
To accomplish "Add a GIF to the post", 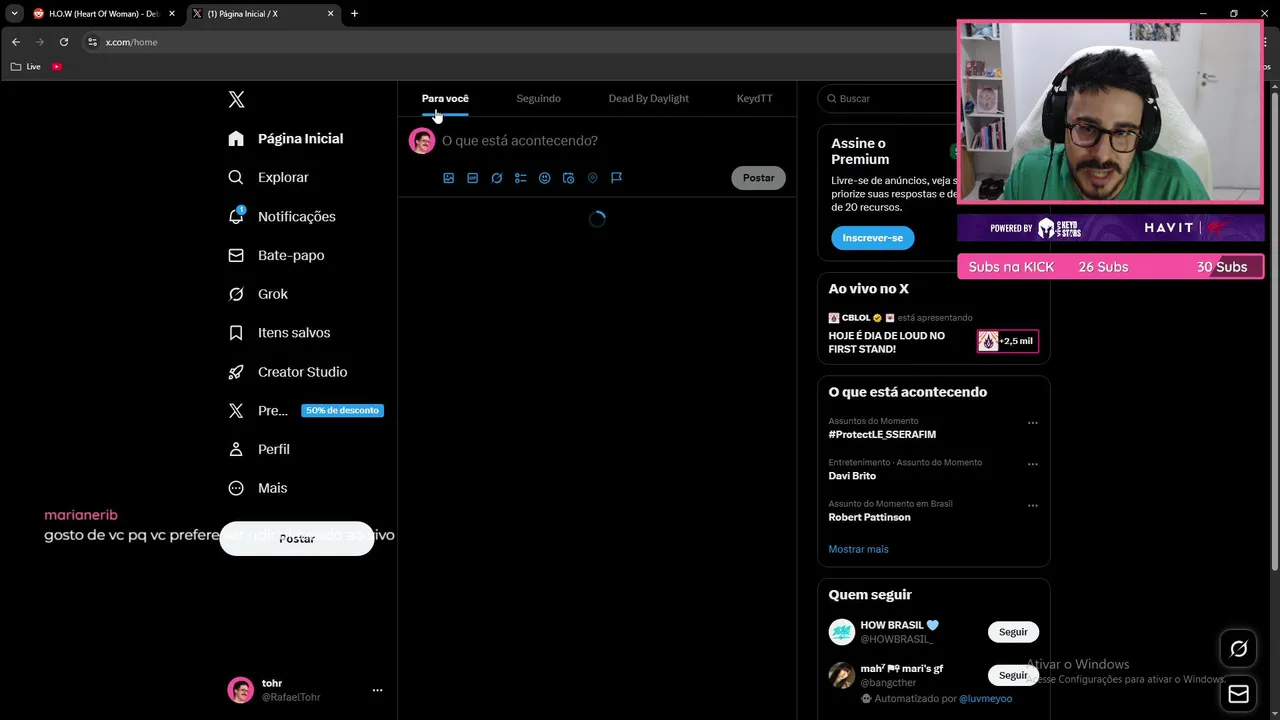I will (472, 178).
